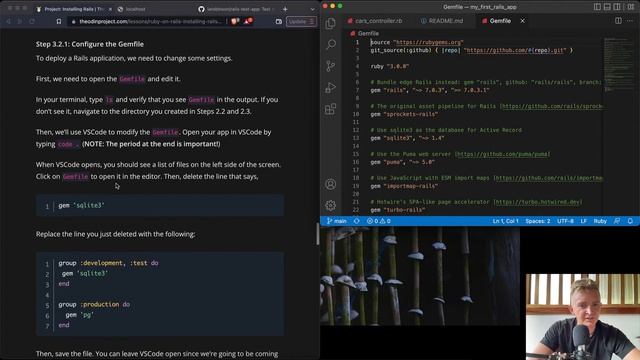Viewport: 640px width, 360px height.
Task: Click the Step 3.2.1: Configure the Gemfile heading
Action: pos(90,44)
